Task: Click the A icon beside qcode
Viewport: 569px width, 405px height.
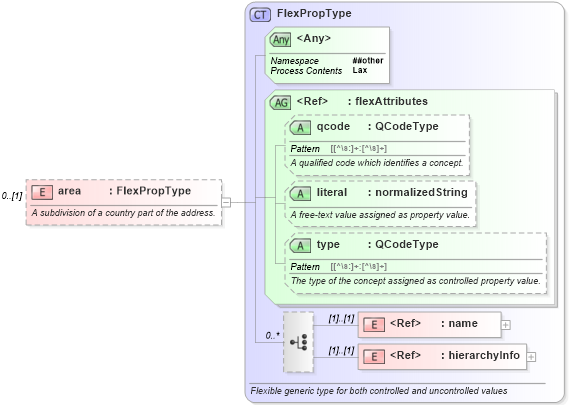Action: (300, 128)
